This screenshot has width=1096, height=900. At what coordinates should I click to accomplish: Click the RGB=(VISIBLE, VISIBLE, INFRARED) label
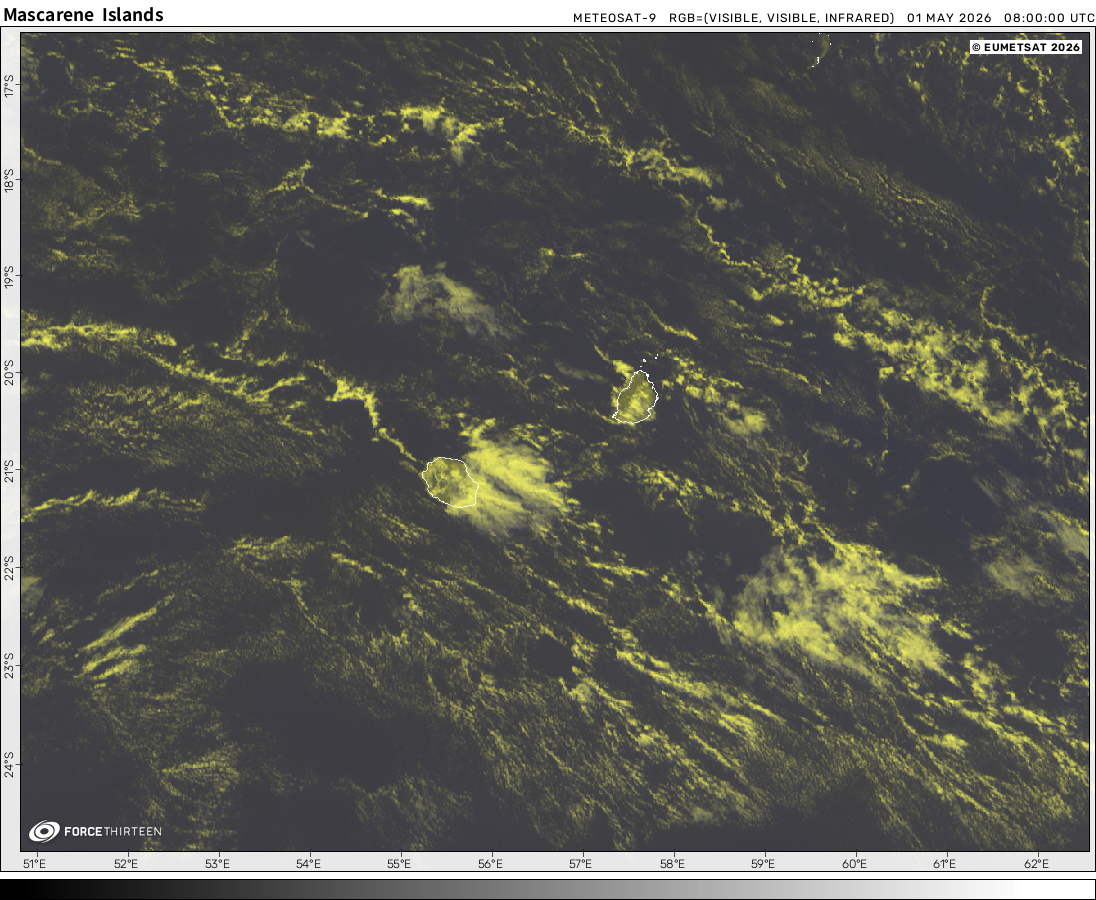pyautogui.click(x=781, y=18)
